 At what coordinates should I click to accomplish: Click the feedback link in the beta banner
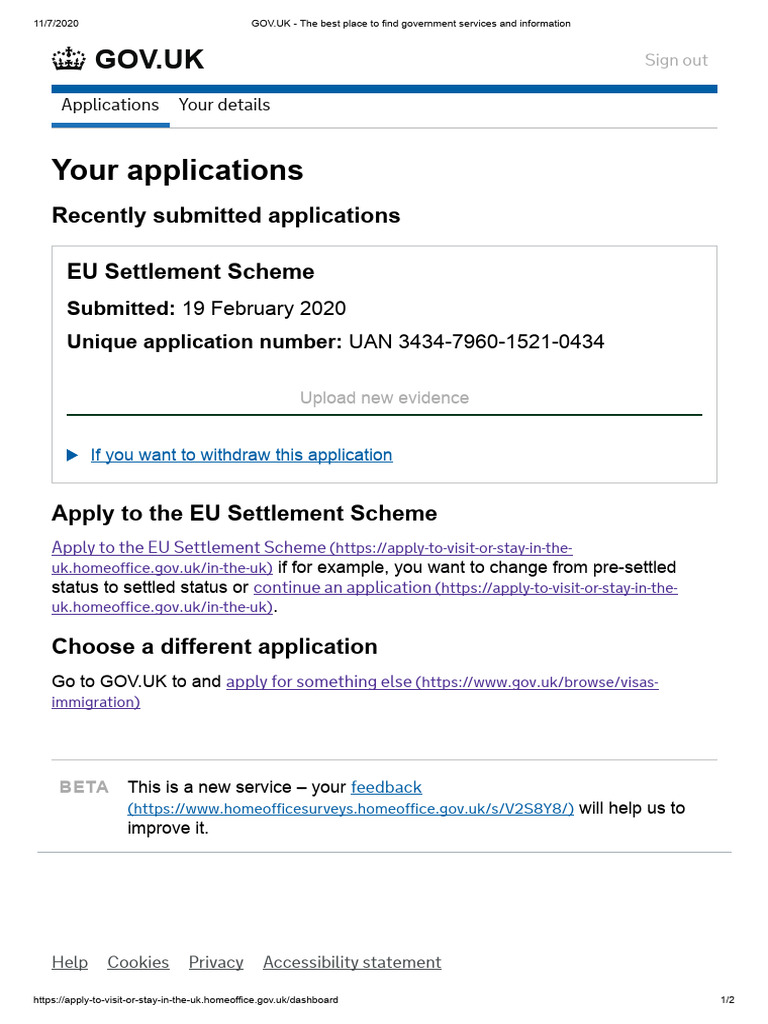pyautogui.click(x=386, y=787)
